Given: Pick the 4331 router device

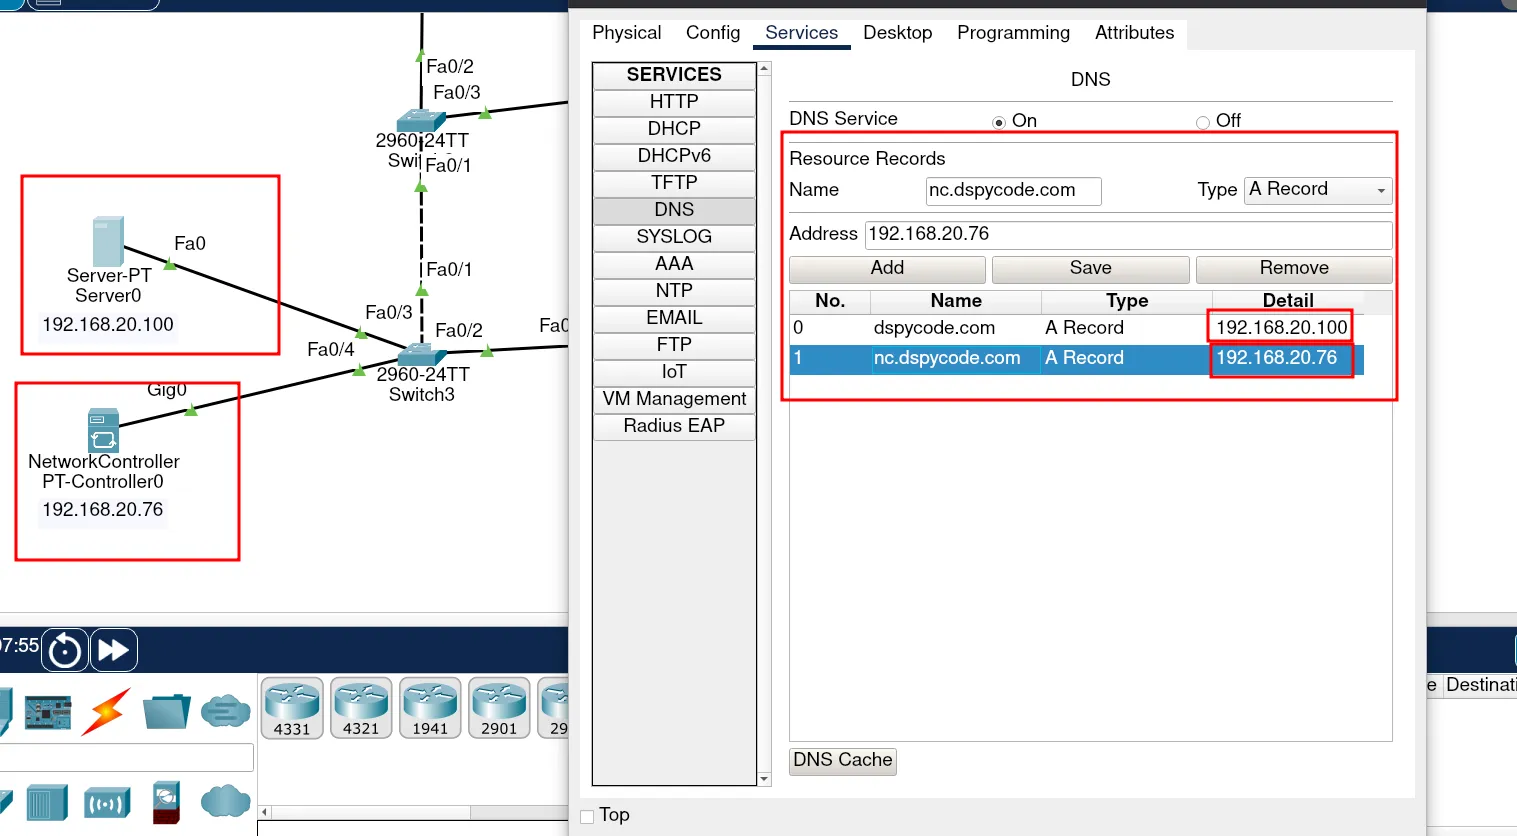Looking at the screenshot, I should click(292, 708).
